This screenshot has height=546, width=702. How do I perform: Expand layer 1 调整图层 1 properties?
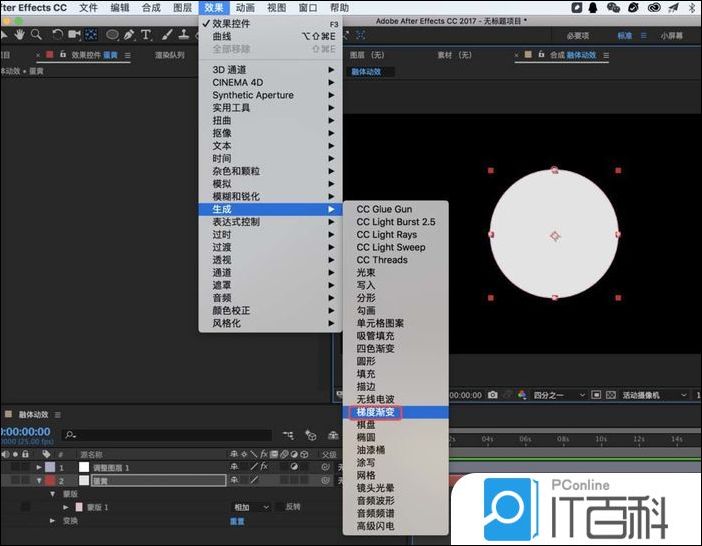tap(39, 467)
